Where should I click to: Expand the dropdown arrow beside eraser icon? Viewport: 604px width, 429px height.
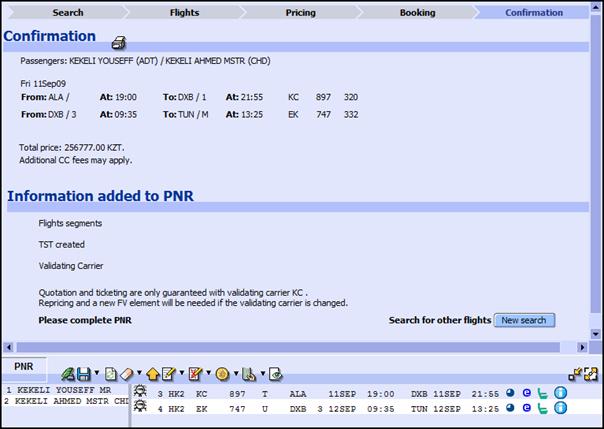pyautogui.click(x=139, y=375)
